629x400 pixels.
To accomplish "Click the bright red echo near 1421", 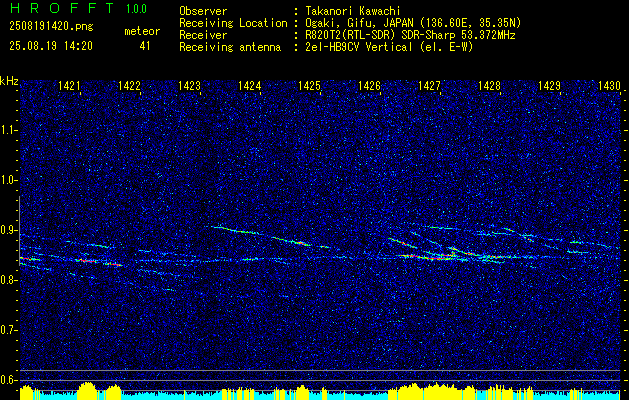I will (86, 260).
